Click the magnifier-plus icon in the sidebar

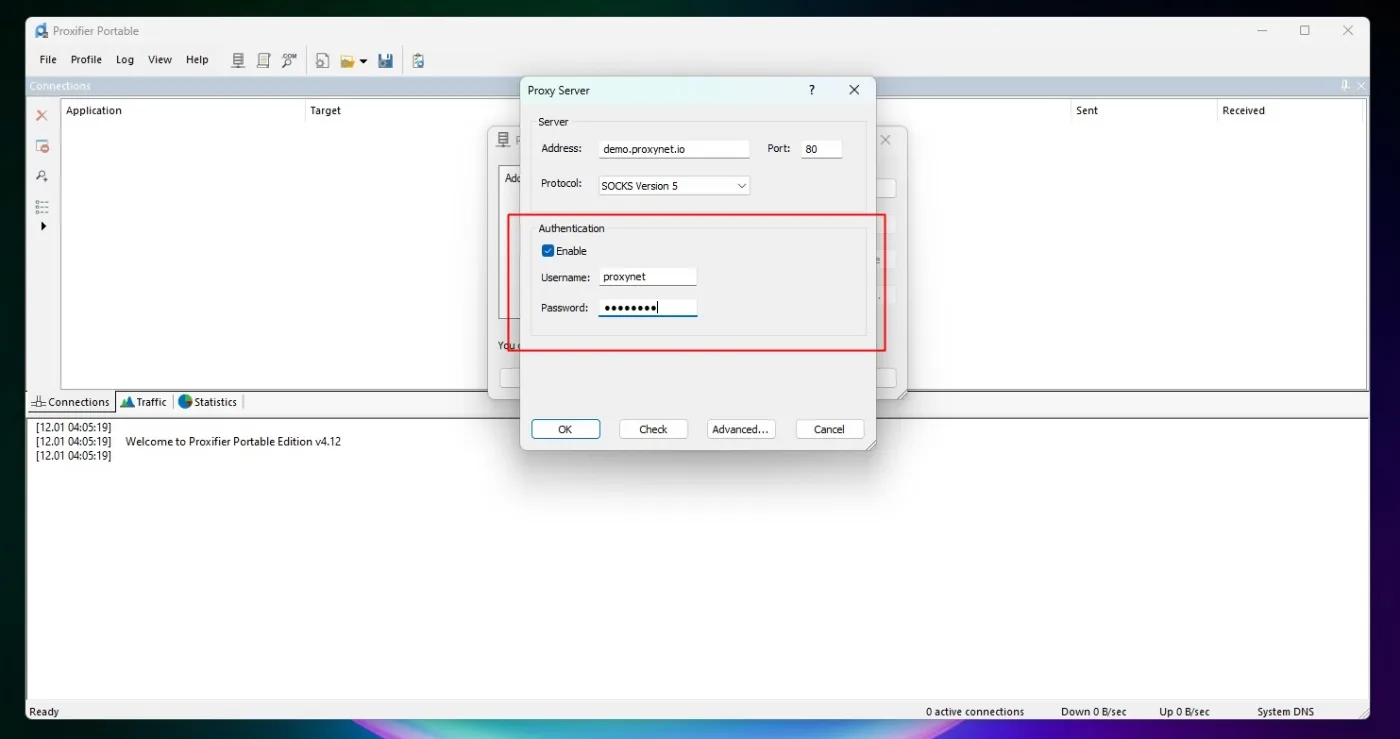tap(42, 176)
